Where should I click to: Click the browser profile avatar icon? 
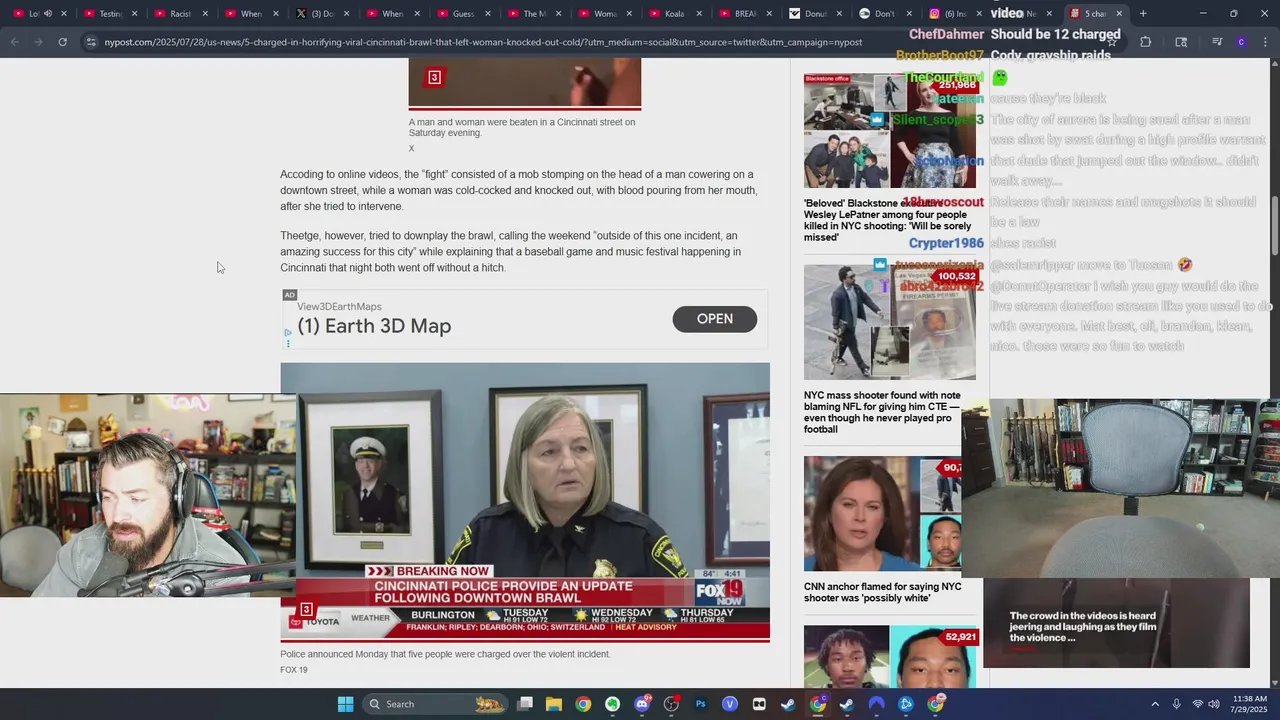click(x=1241, y=42)
